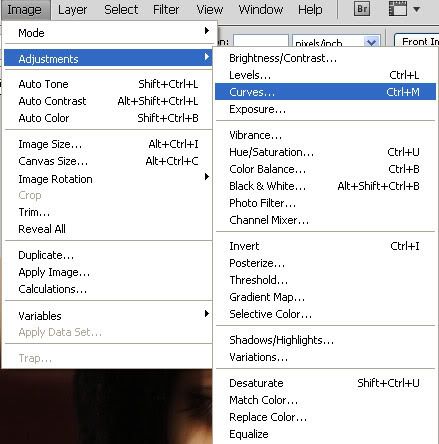
Task: Launch Adobe Bridge via Br icon
Action: [362, 9]
